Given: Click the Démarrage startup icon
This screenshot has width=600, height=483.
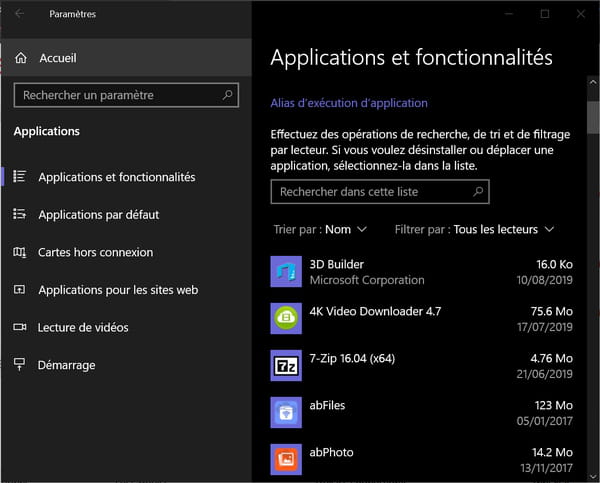Looking at the screenshot, I should (20, 364).
